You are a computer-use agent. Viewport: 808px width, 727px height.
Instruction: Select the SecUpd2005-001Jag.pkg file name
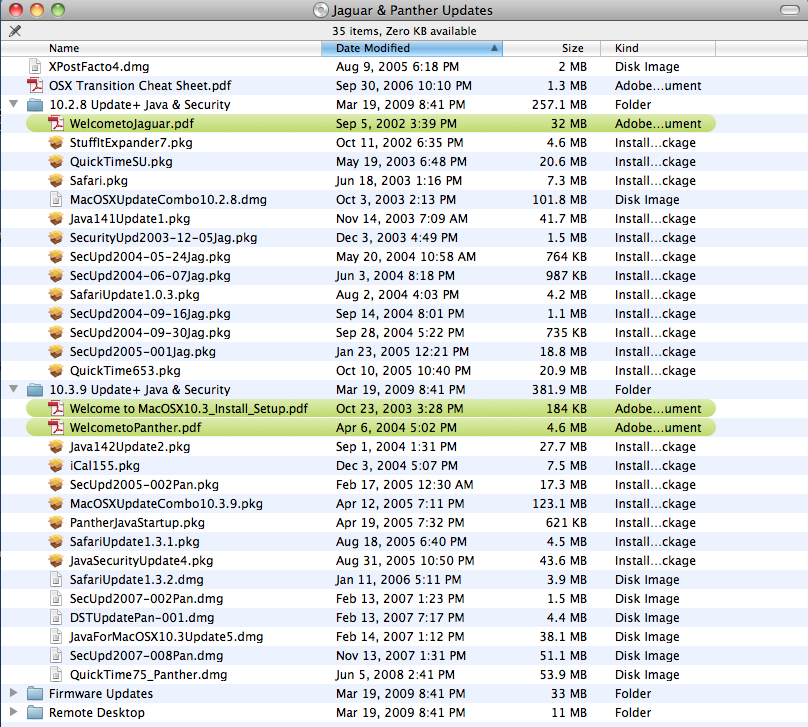point(143,352)
